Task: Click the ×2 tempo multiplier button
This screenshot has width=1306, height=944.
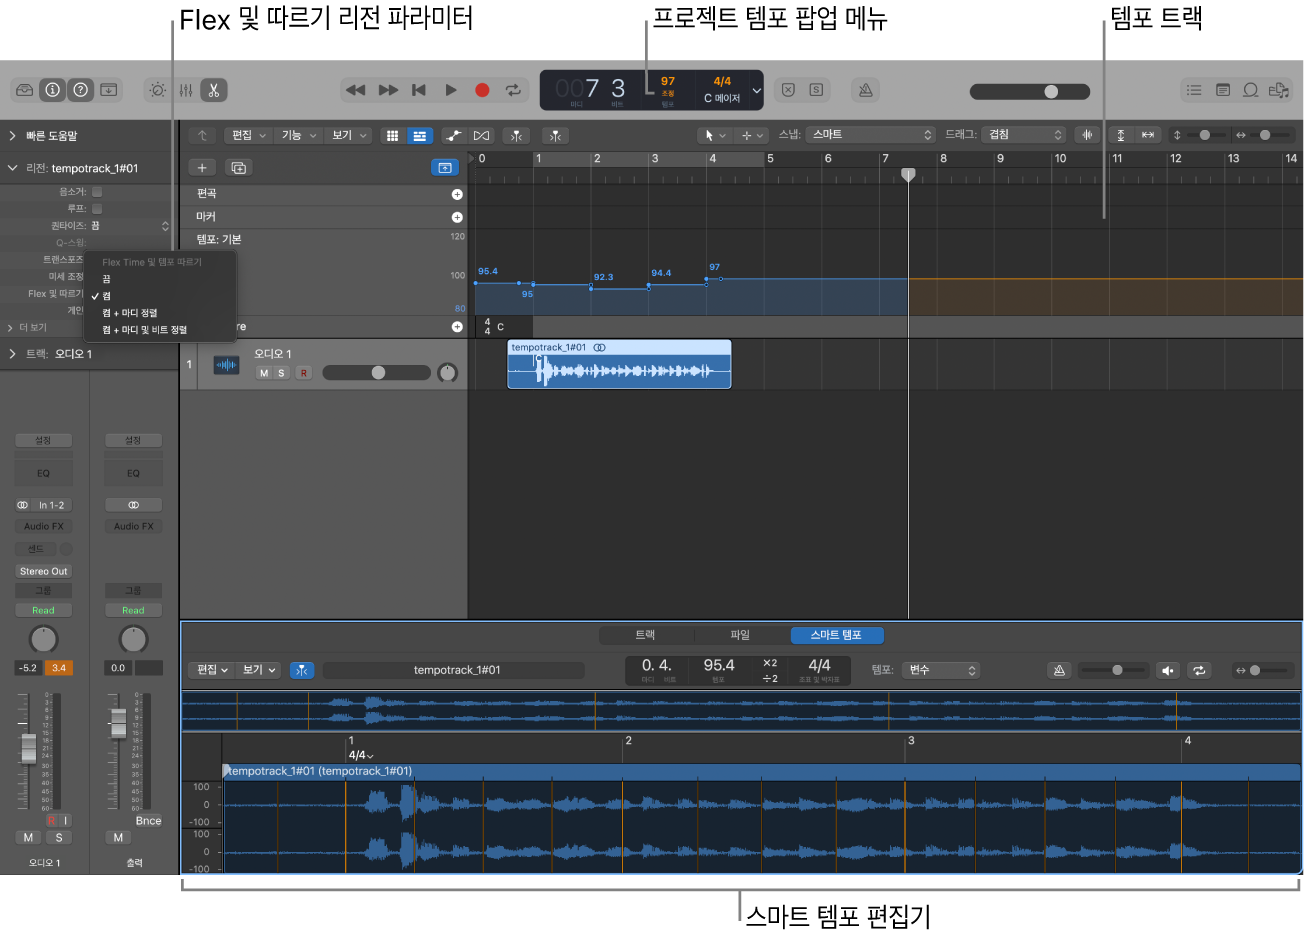Action: click(769, 663)
